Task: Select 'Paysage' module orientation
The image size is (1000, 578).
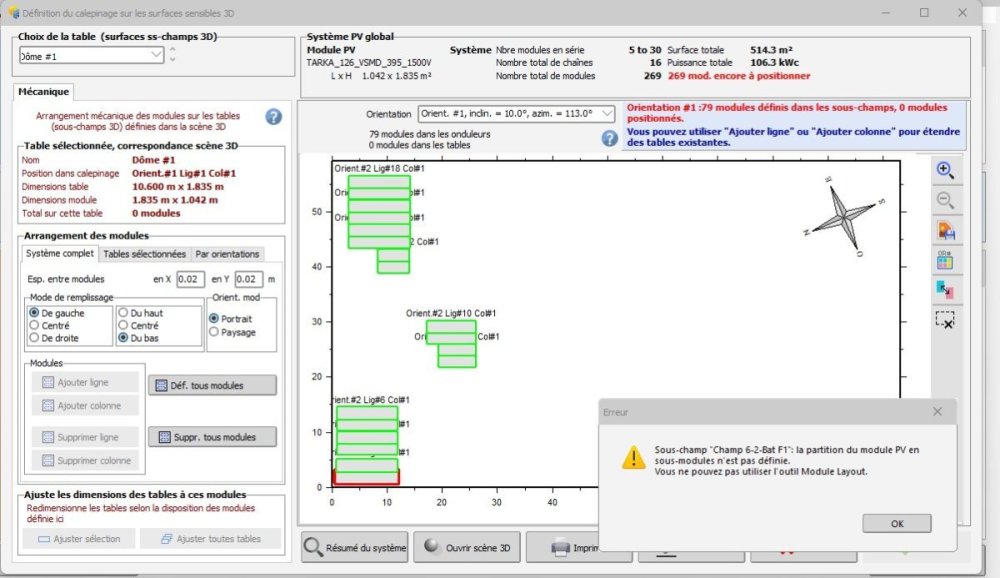Action: (x=214, y=332)
